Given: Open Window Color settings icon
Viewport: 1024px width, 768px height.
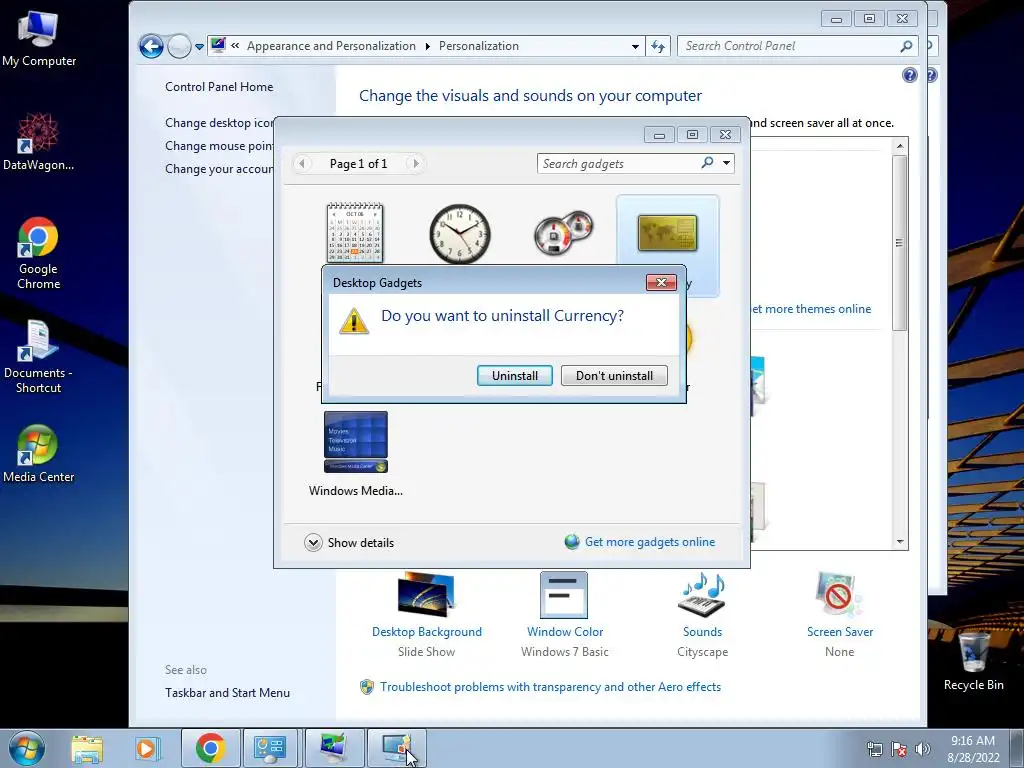Looking at the screenshot, I should pos(564,595).
